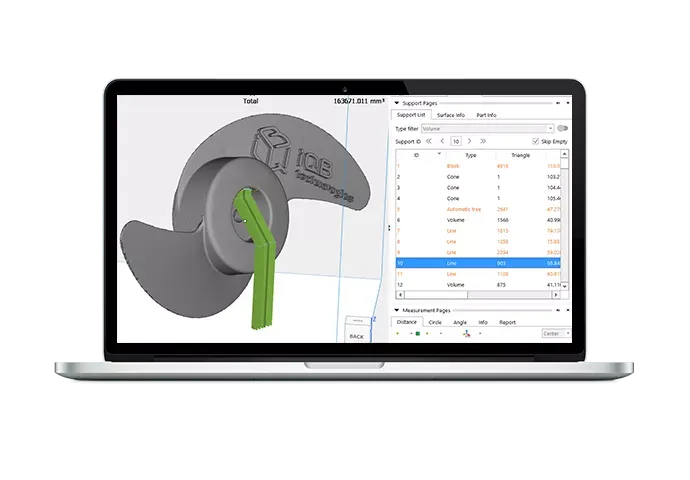The width and height of the screenshot is (690, 480).
Task: Select the Angle measurement tab
Action: click(x=460, y=322)
